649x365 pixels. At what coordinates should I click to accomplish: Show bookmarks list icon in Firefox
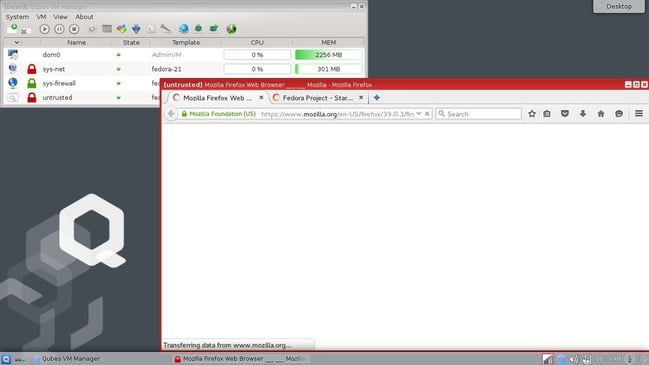tap(547, 113)
